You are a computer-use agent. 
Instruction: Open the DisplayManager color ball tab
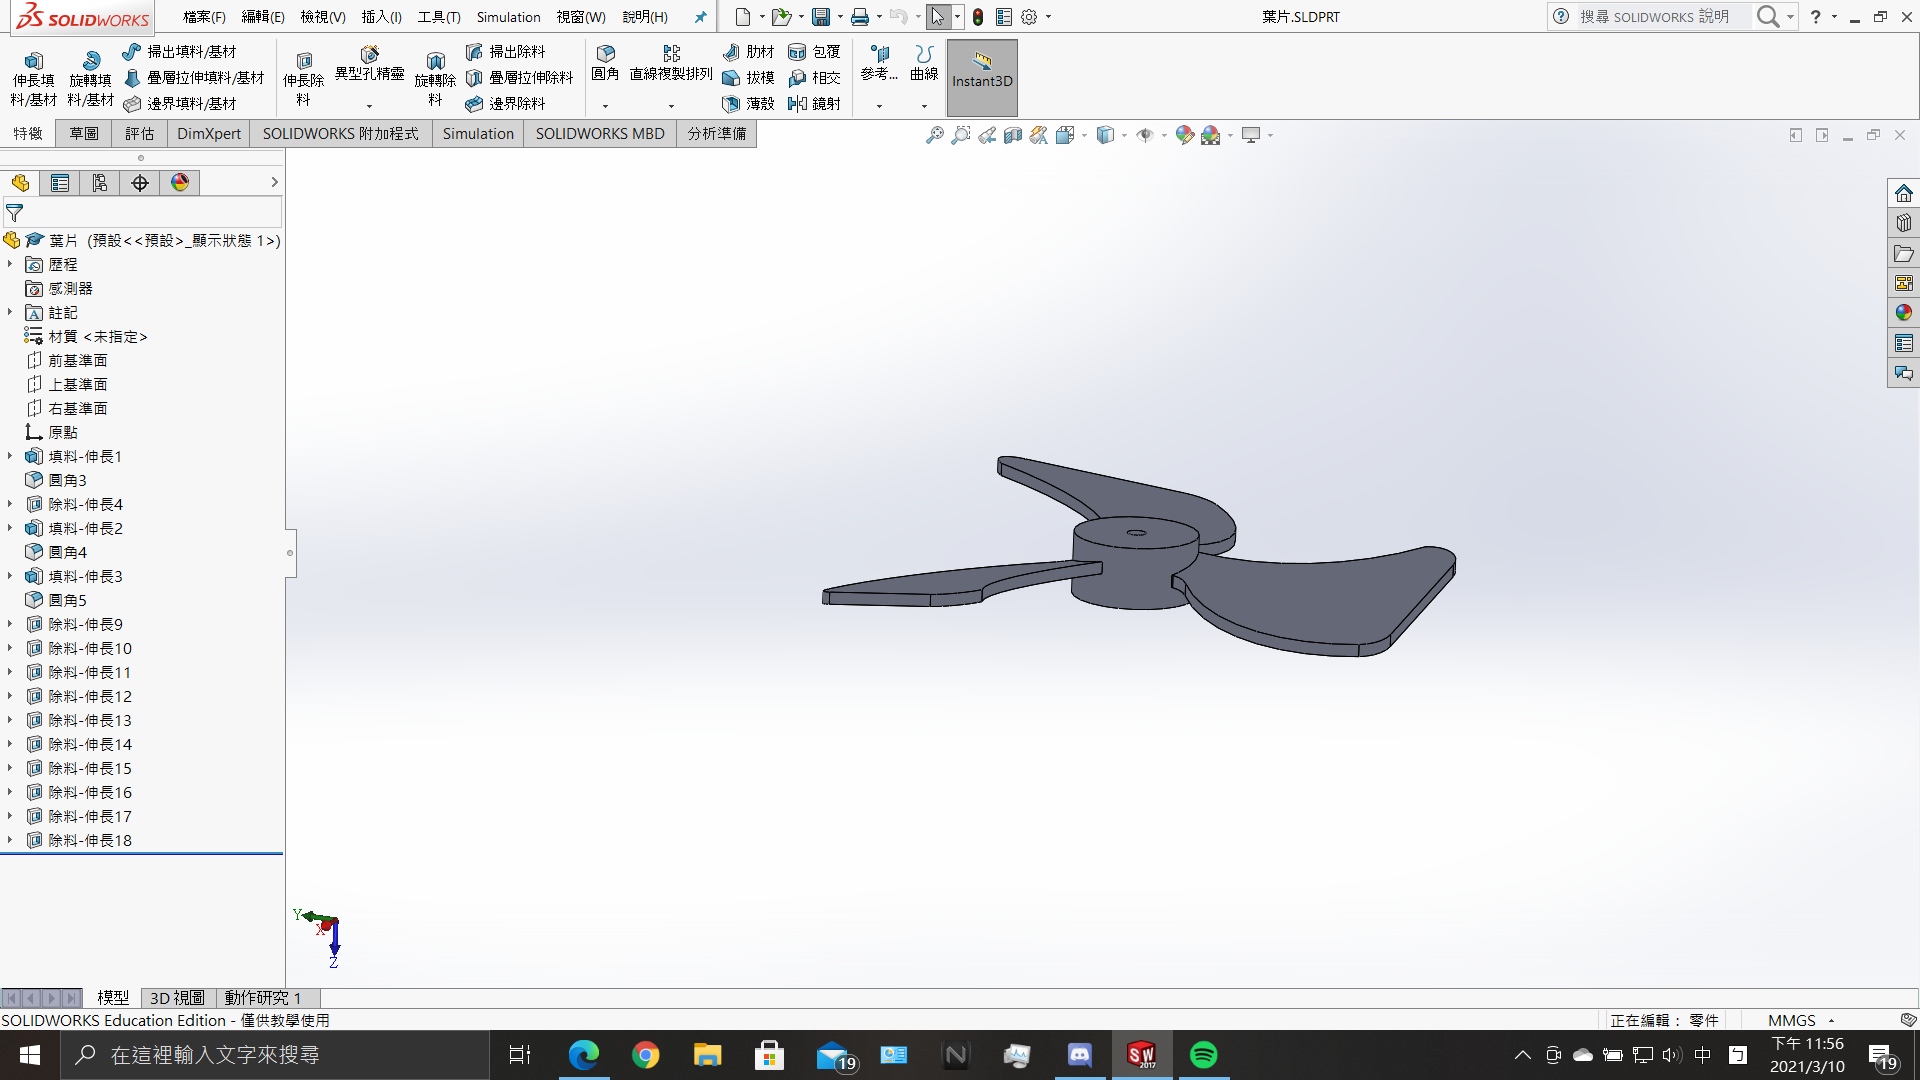(x=180, y=183)
